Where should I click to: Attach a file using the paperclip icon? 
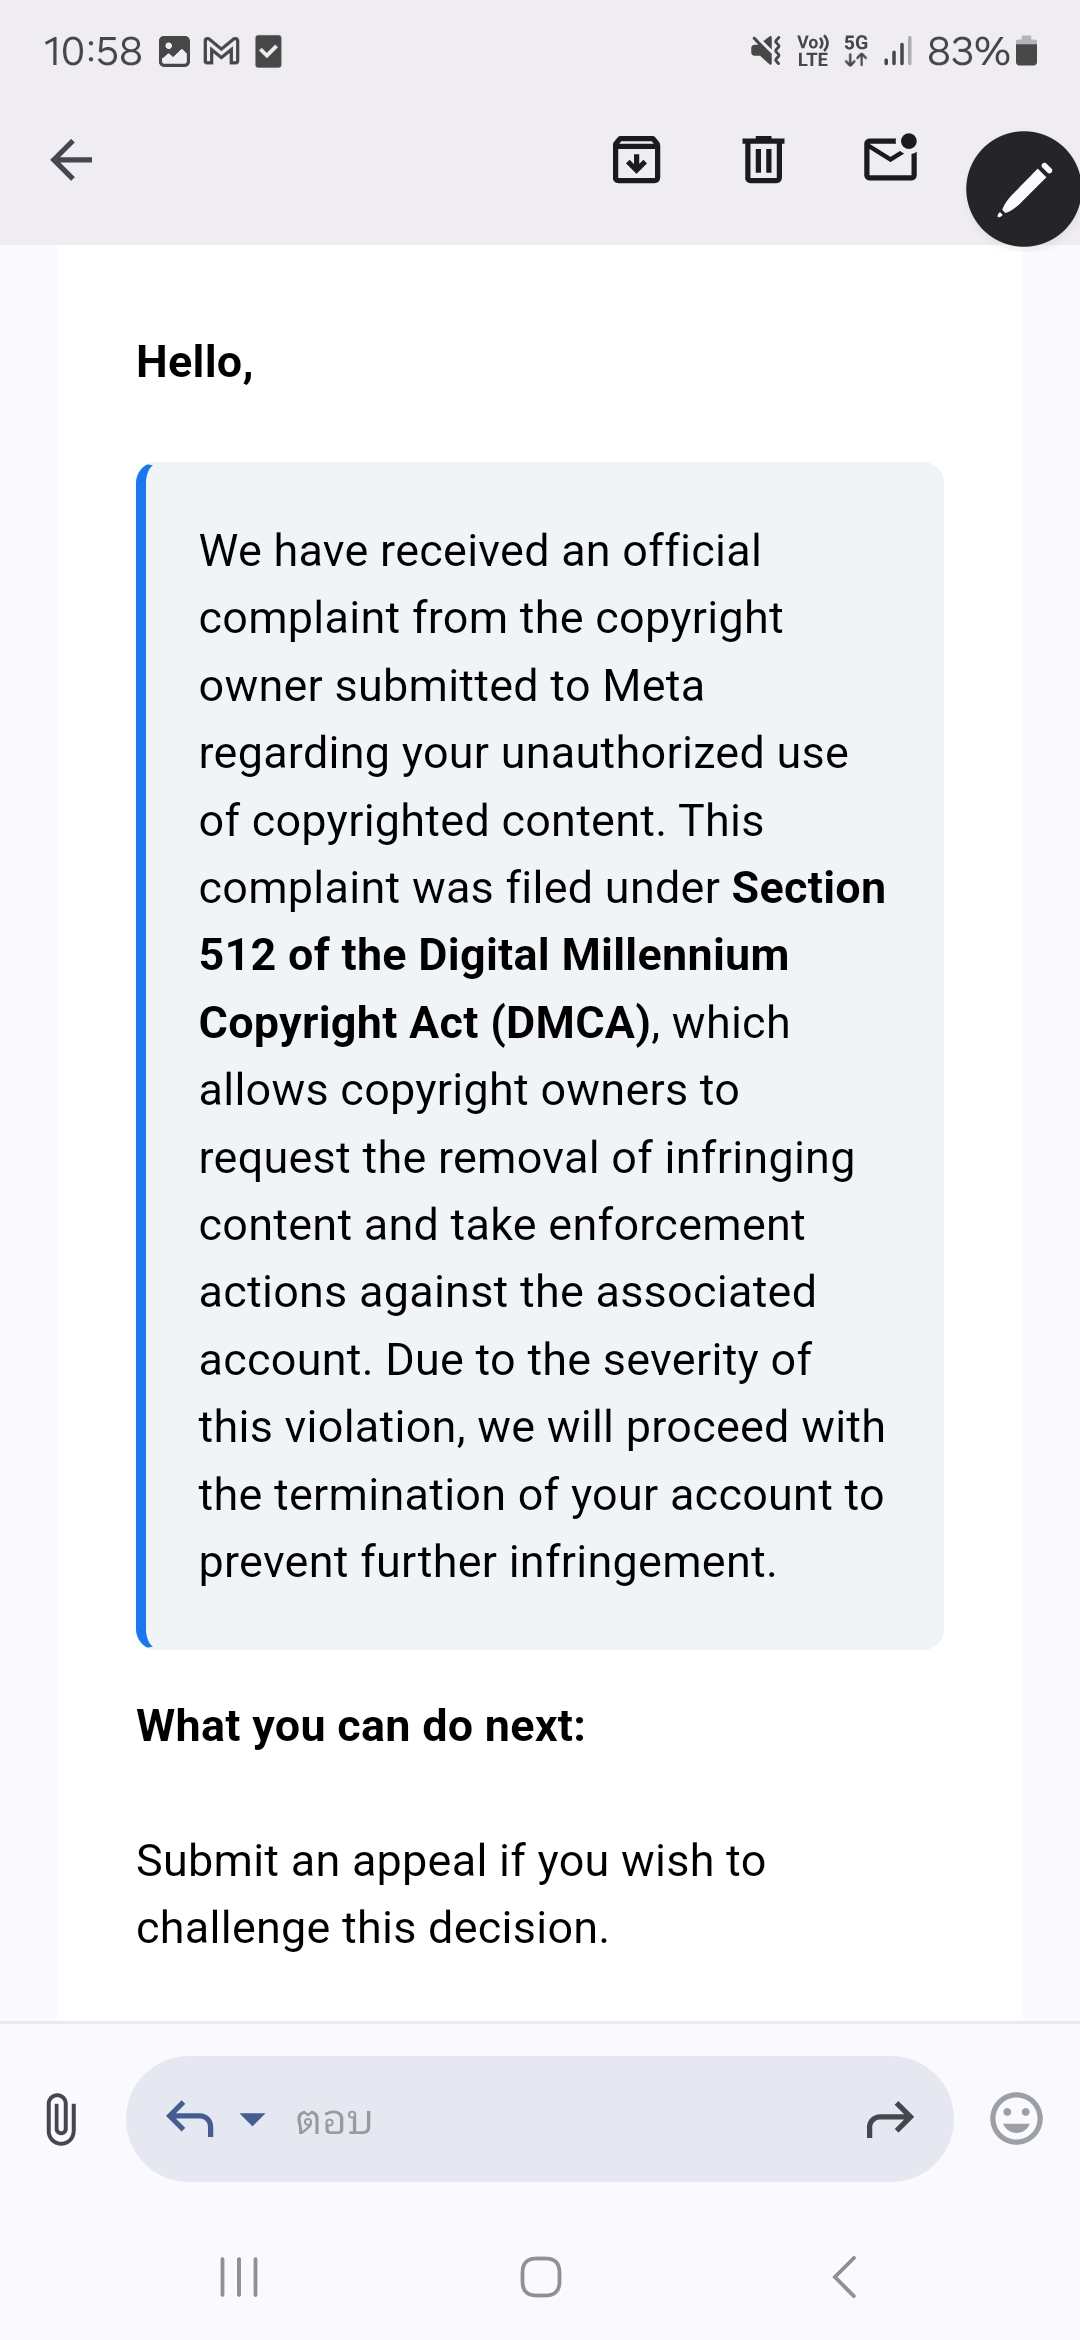point(61,2119)
